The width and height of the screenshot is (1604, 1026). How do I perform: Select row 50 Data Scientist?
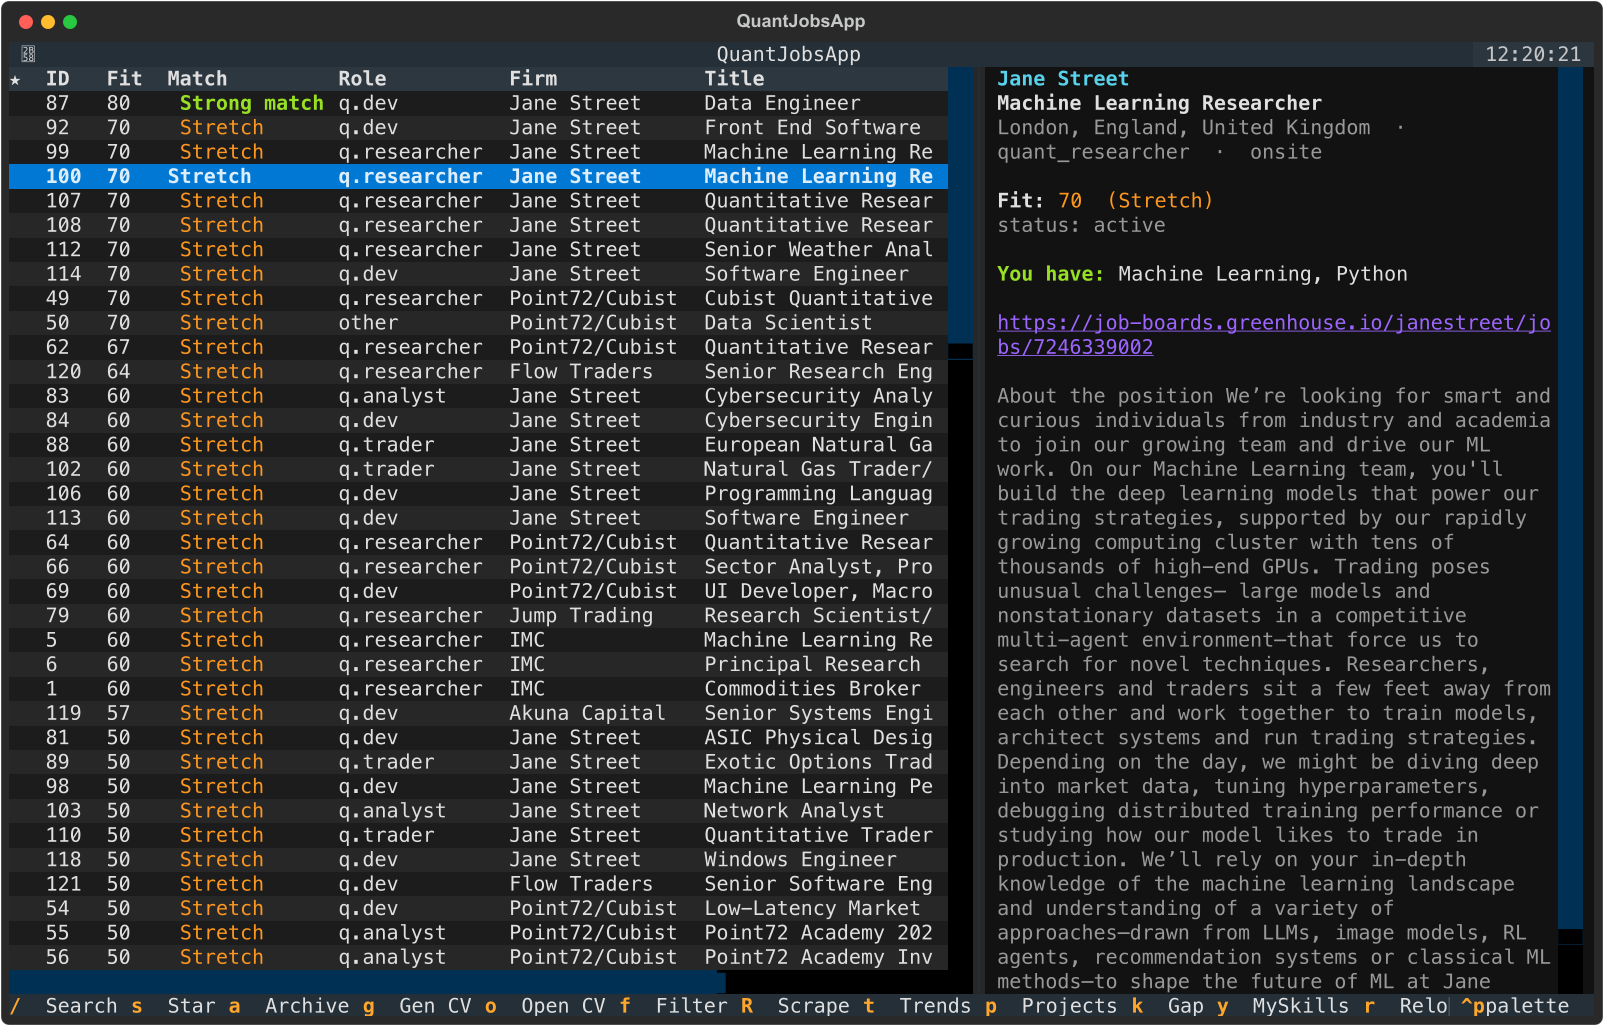coord(478,323)
